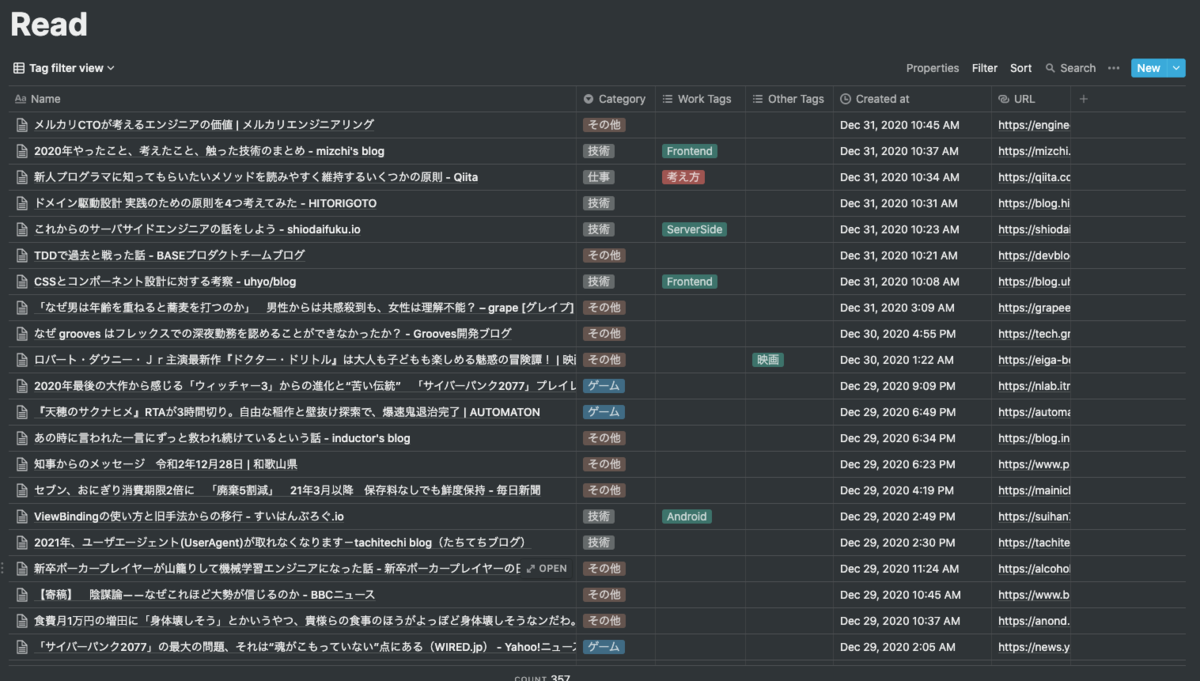Click the blue New button
The image size is (1200, 681).
pyautogui.click(x=1149, y=68)
